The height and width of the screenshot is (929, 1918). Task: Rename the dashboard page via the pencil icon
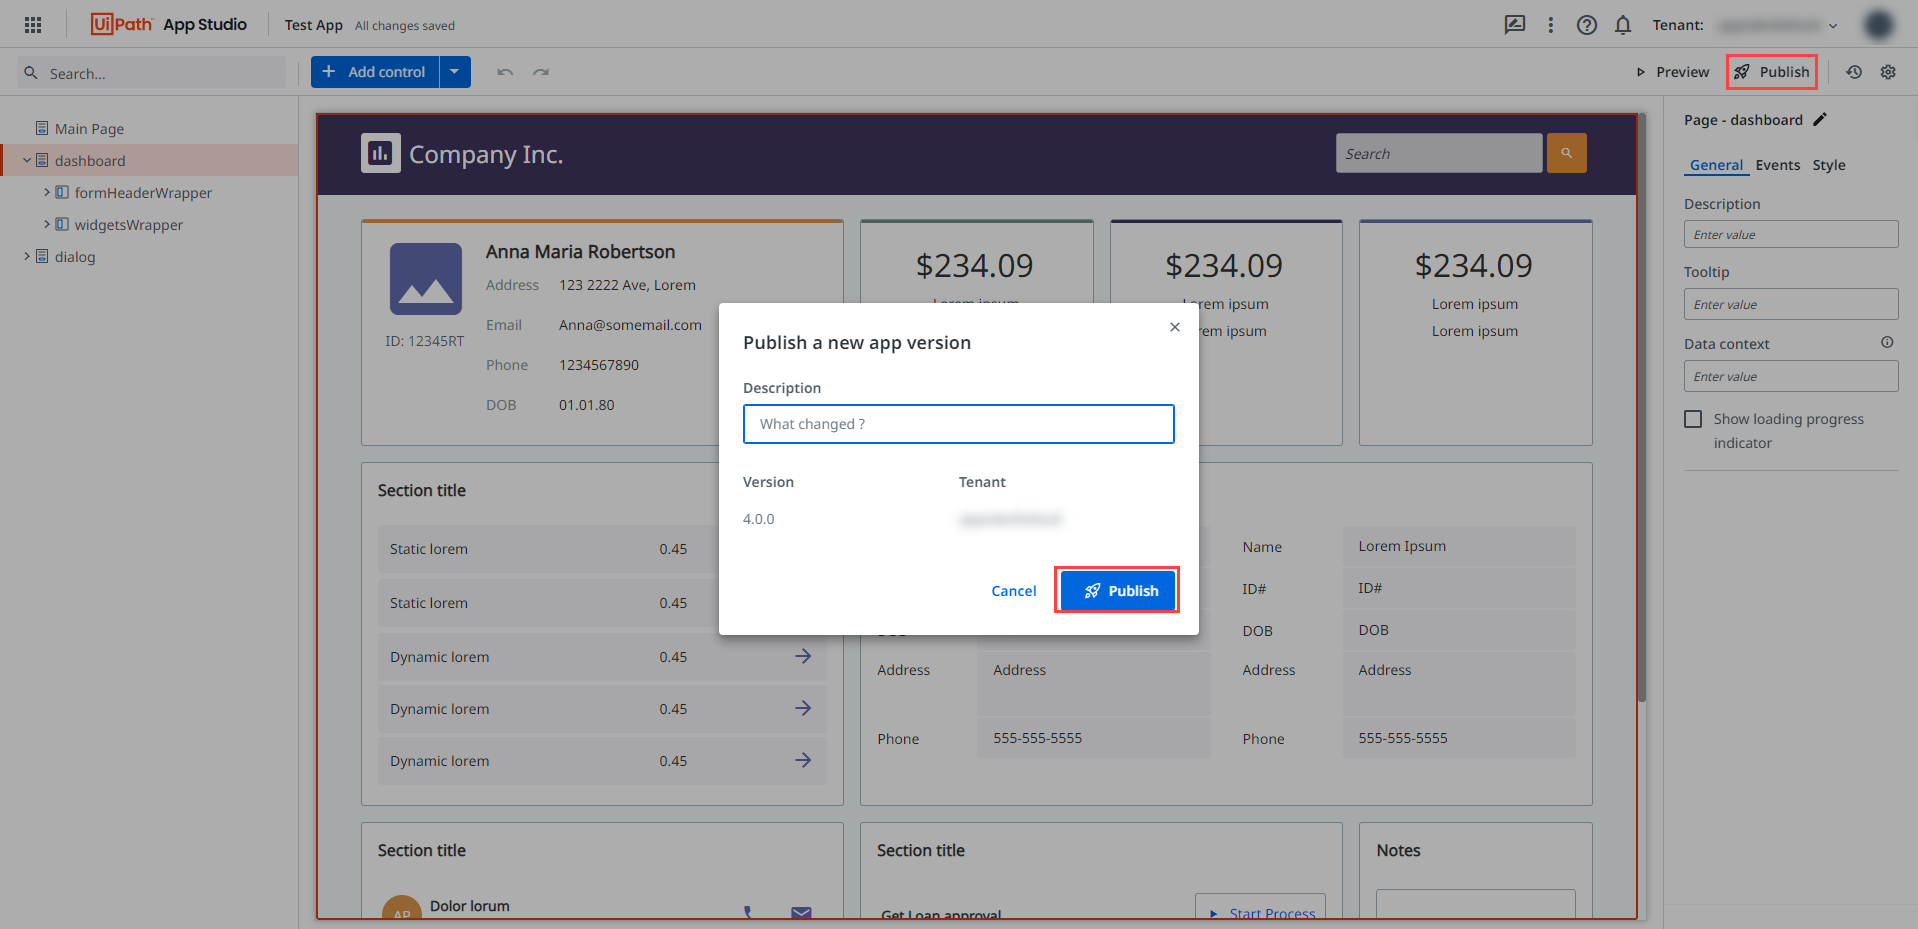coord(1820,119)
